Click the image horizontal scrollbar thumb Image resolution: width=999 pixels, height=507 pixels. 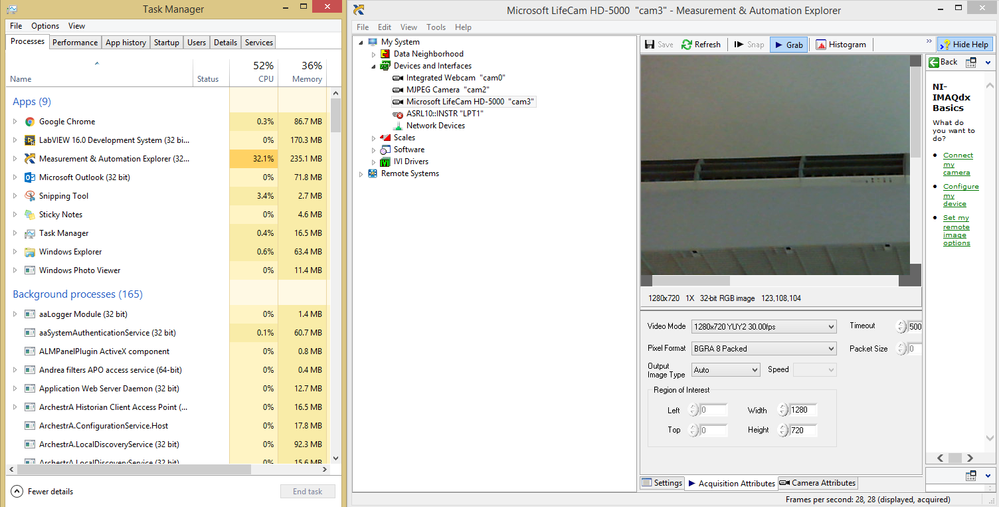(691, 281)
